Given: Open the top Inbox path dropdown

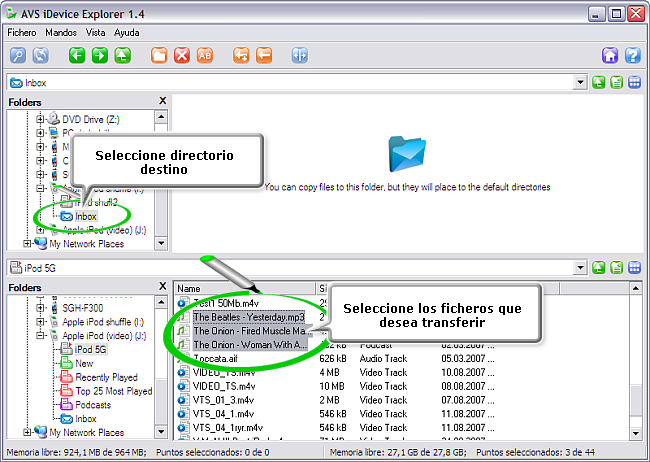Looking at the screenshot, I should pos(580,83).
